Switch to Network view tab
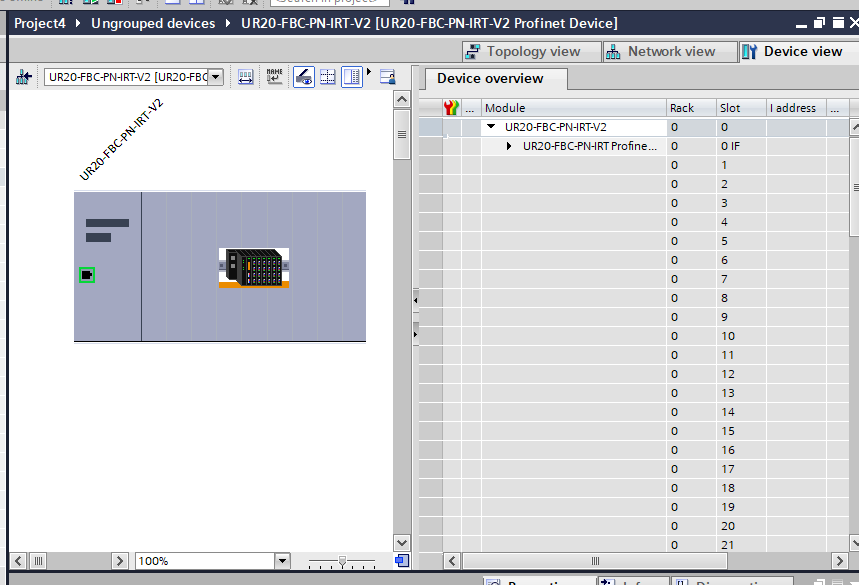 (669, 51)
